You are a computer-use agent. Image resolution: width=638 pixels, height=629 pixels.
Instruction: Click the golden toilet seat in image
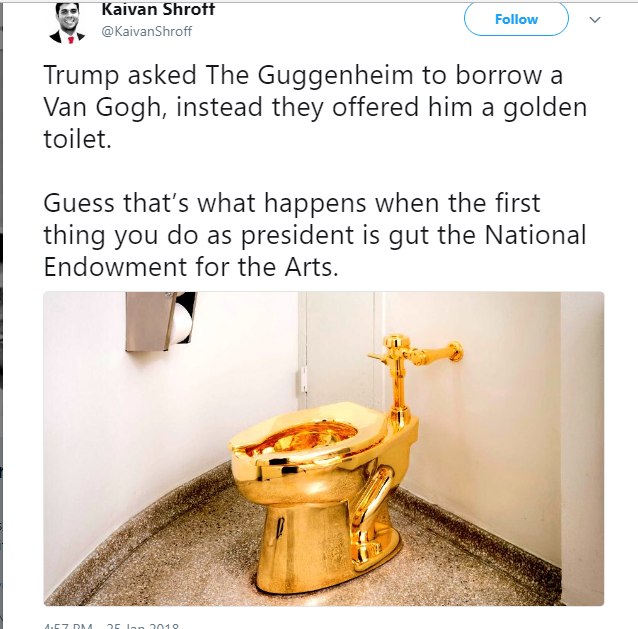(x=309, y=434)
